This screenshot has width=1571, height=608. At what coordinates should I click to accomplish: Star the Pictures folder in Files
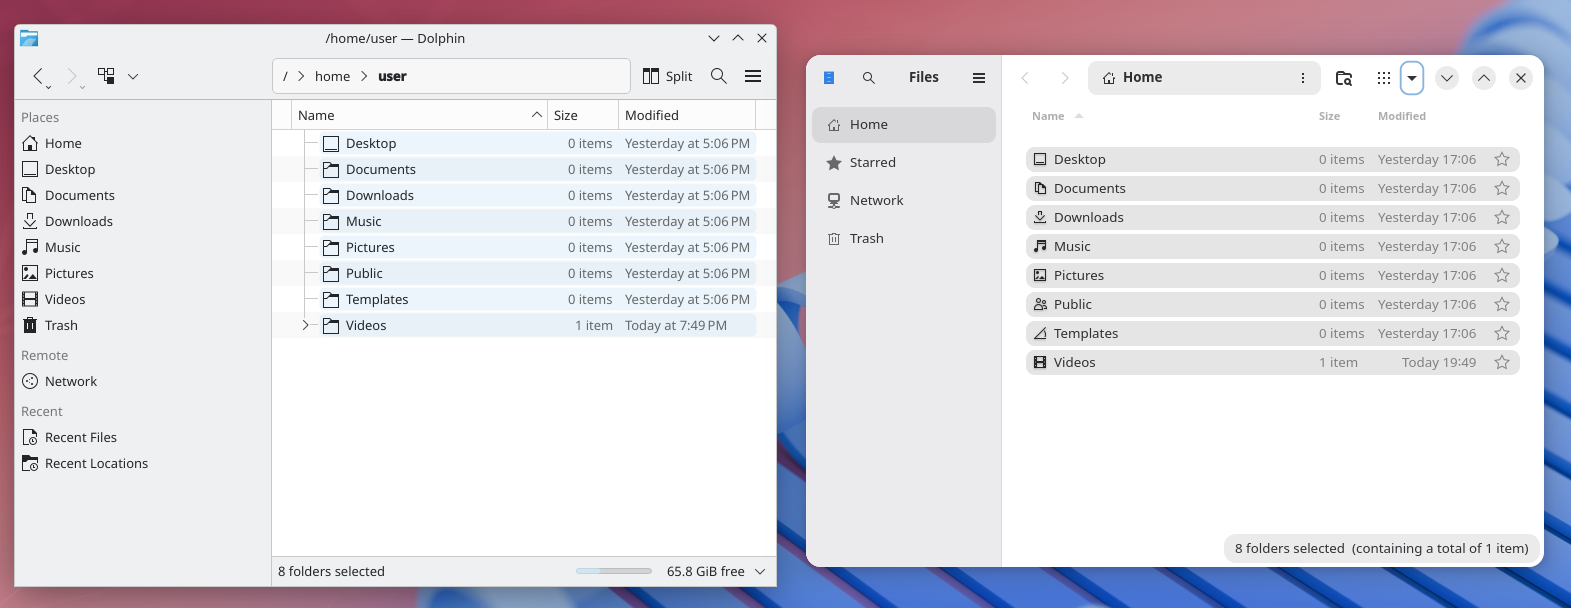pos(1502,275)
